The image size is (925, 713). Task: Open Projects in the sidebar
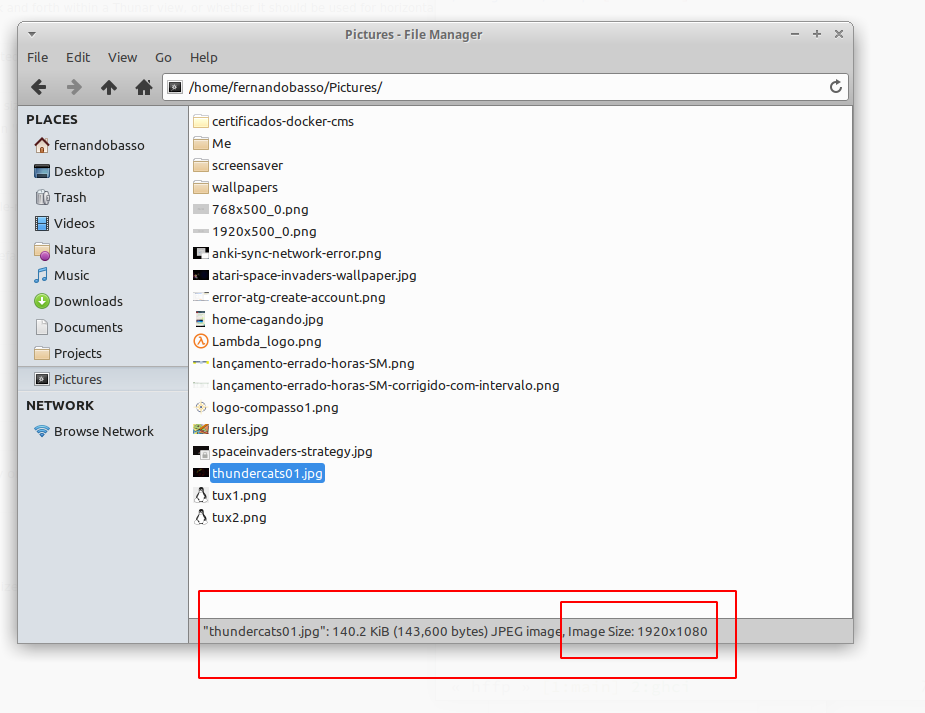click(x=103, y=353)
